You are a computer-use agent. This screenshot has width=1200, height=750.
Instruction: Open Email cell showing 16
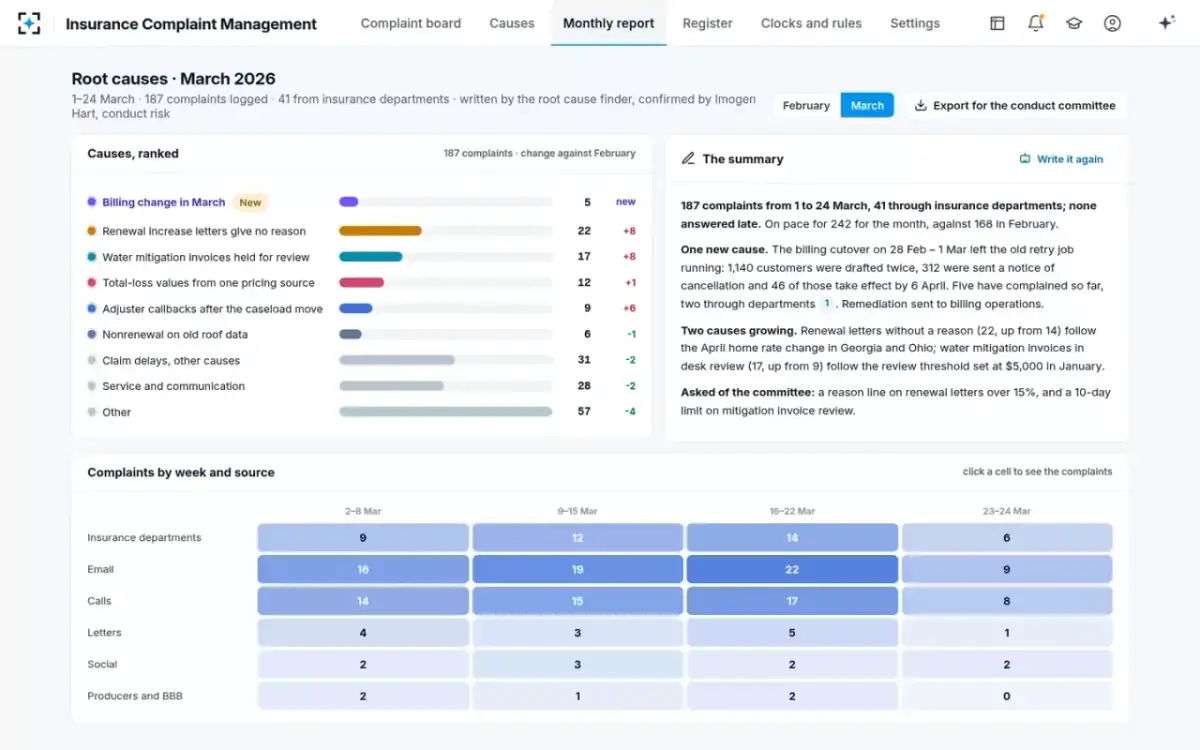pos(363,570)
